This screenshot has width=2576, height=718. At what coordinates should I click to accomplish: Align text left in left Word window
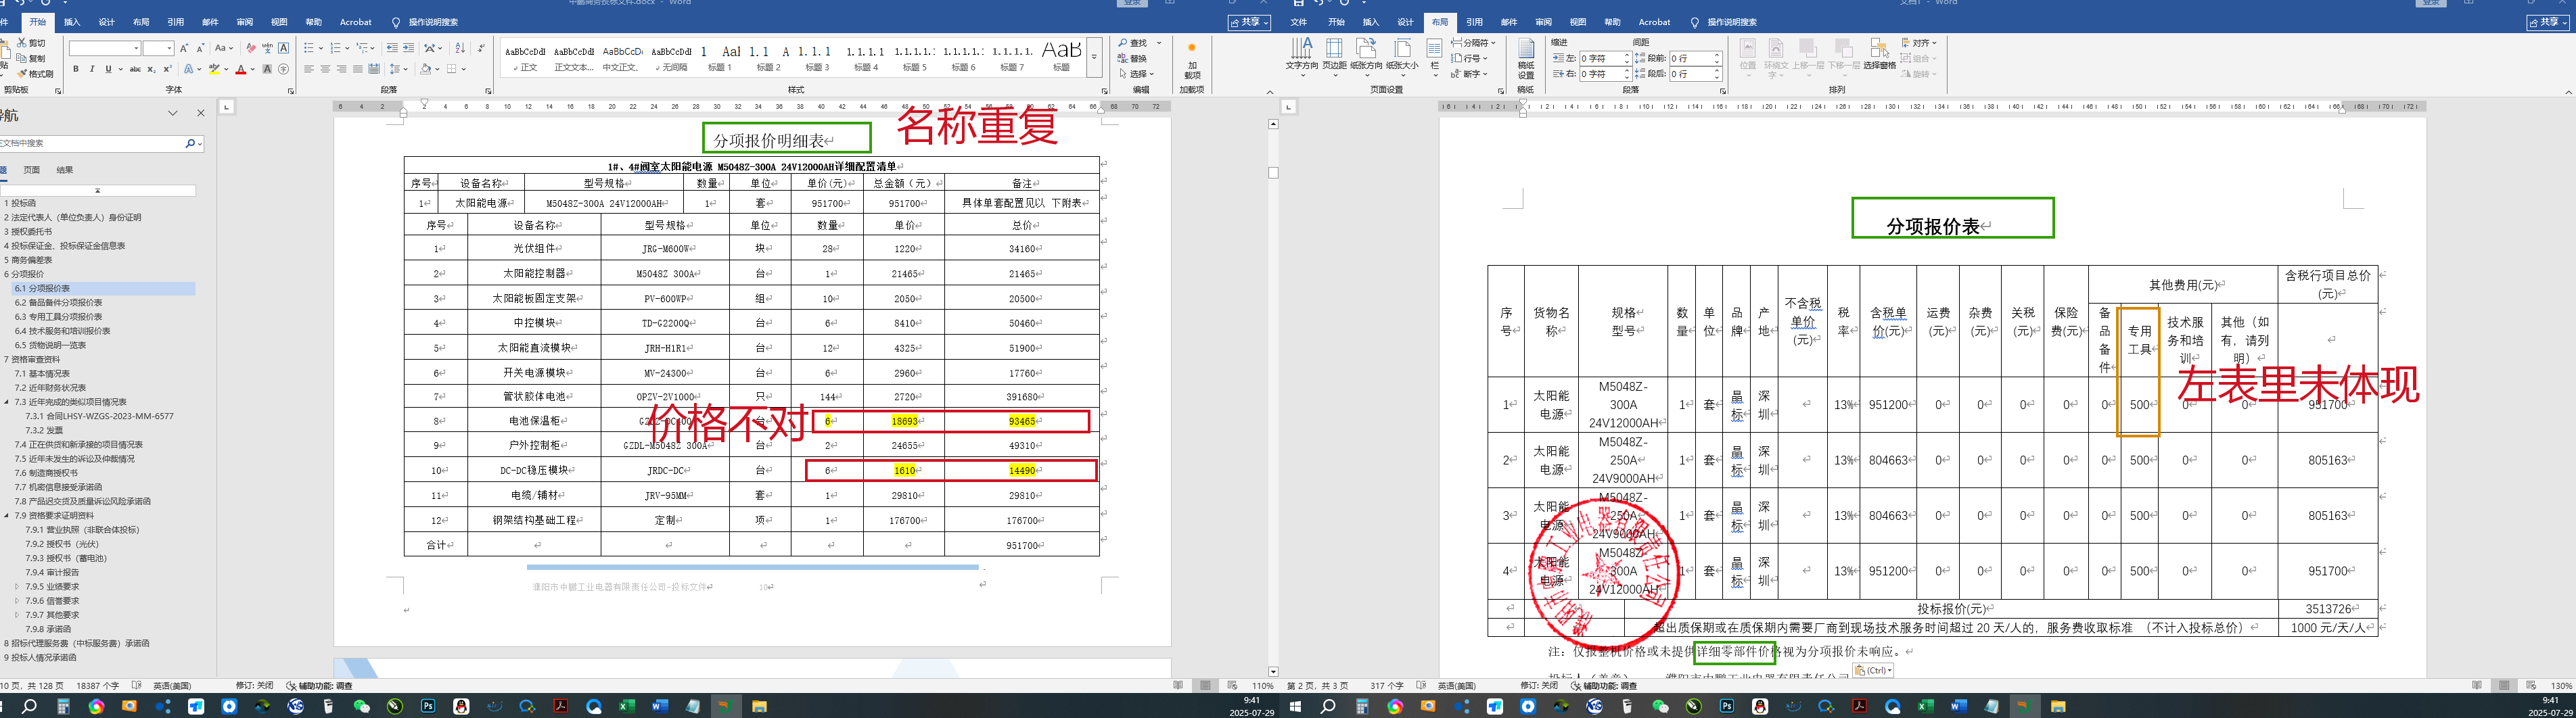tap(309, 69)
